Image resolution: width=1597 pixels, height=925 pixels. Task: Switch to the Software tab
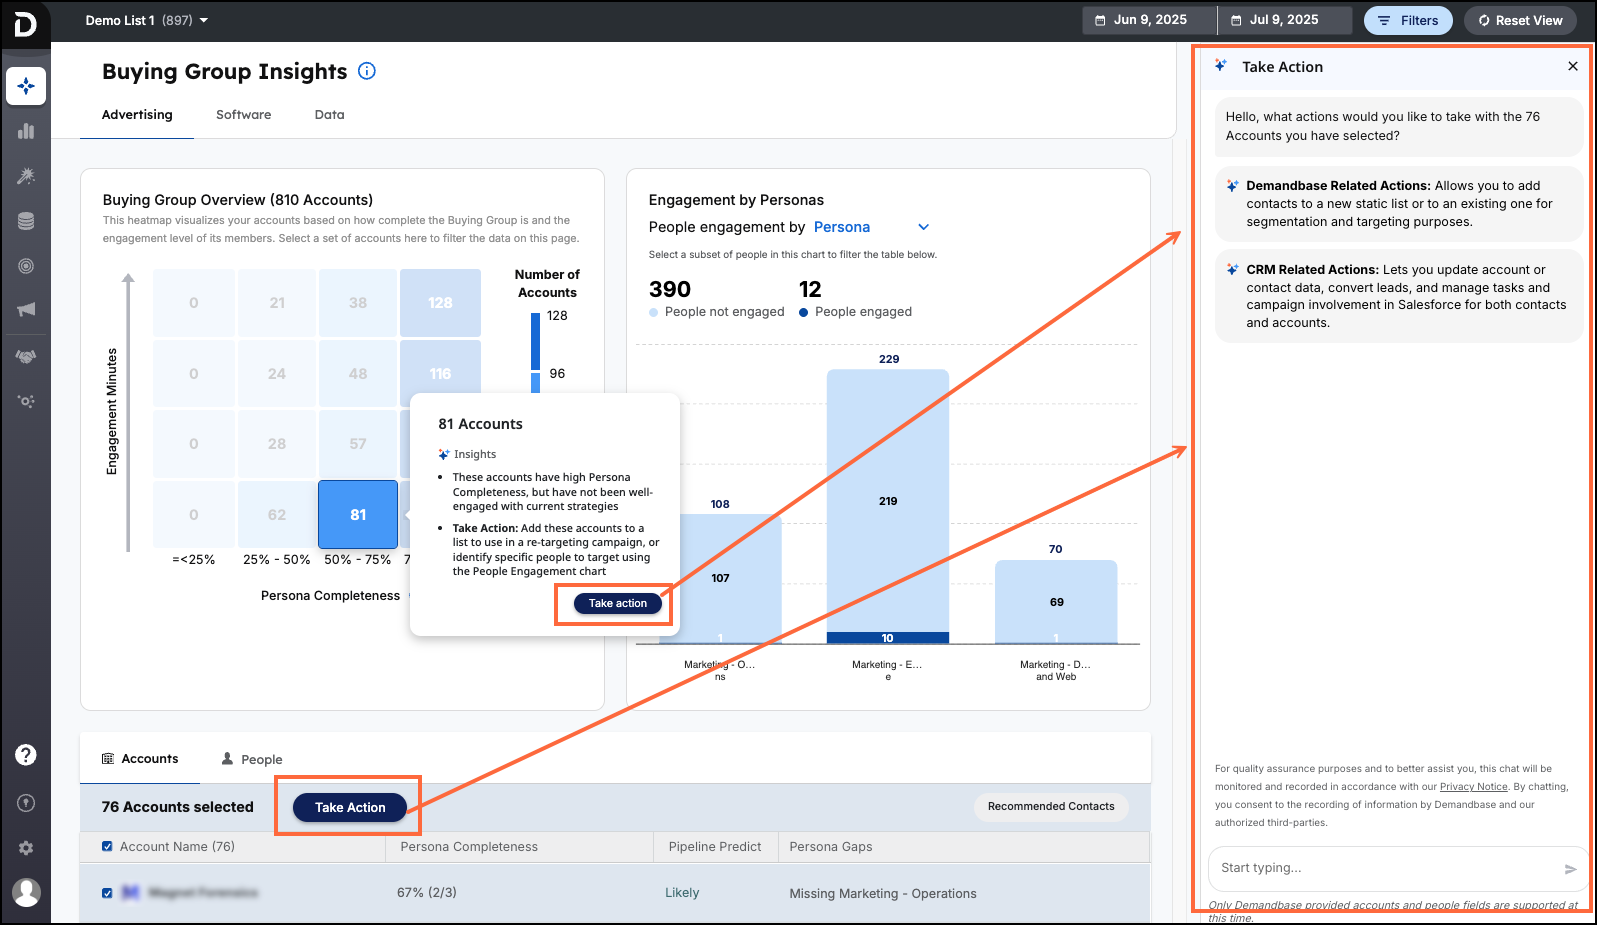tap(243, 115)
